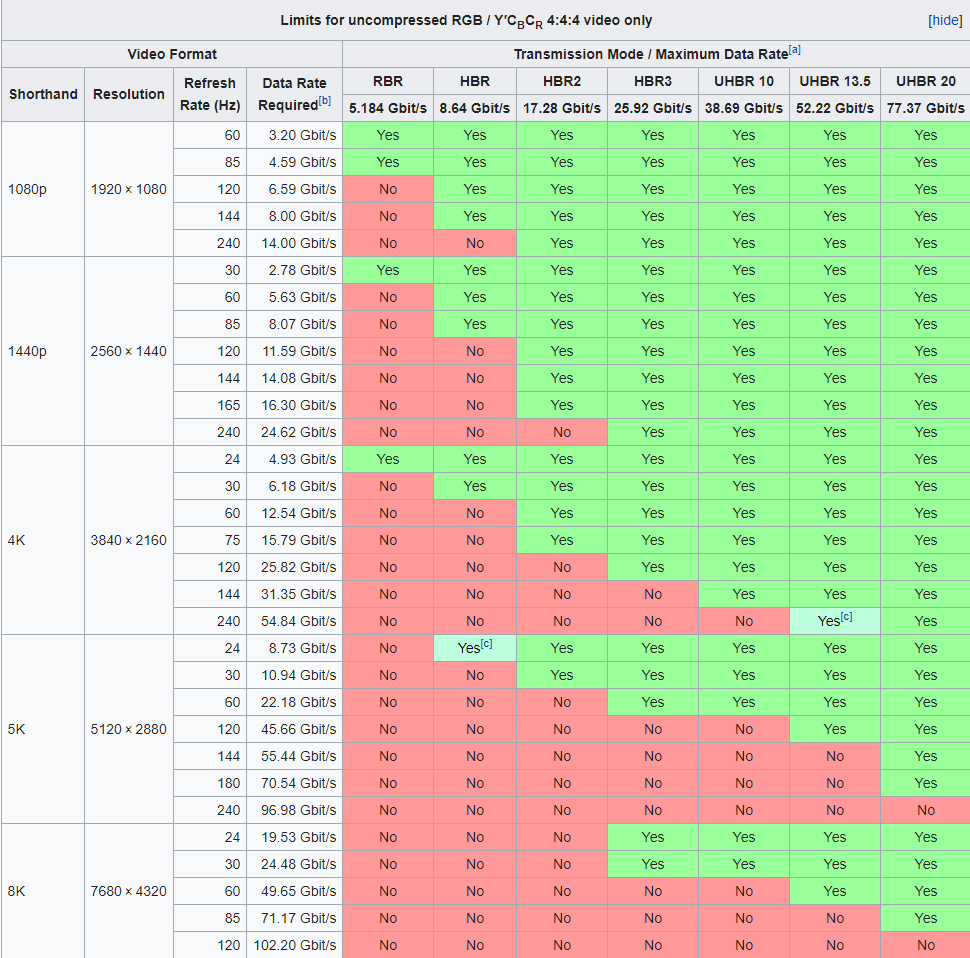Open footnote [c] in 5K 24 Hz row

pyautogui.click(x=486, y=644)
